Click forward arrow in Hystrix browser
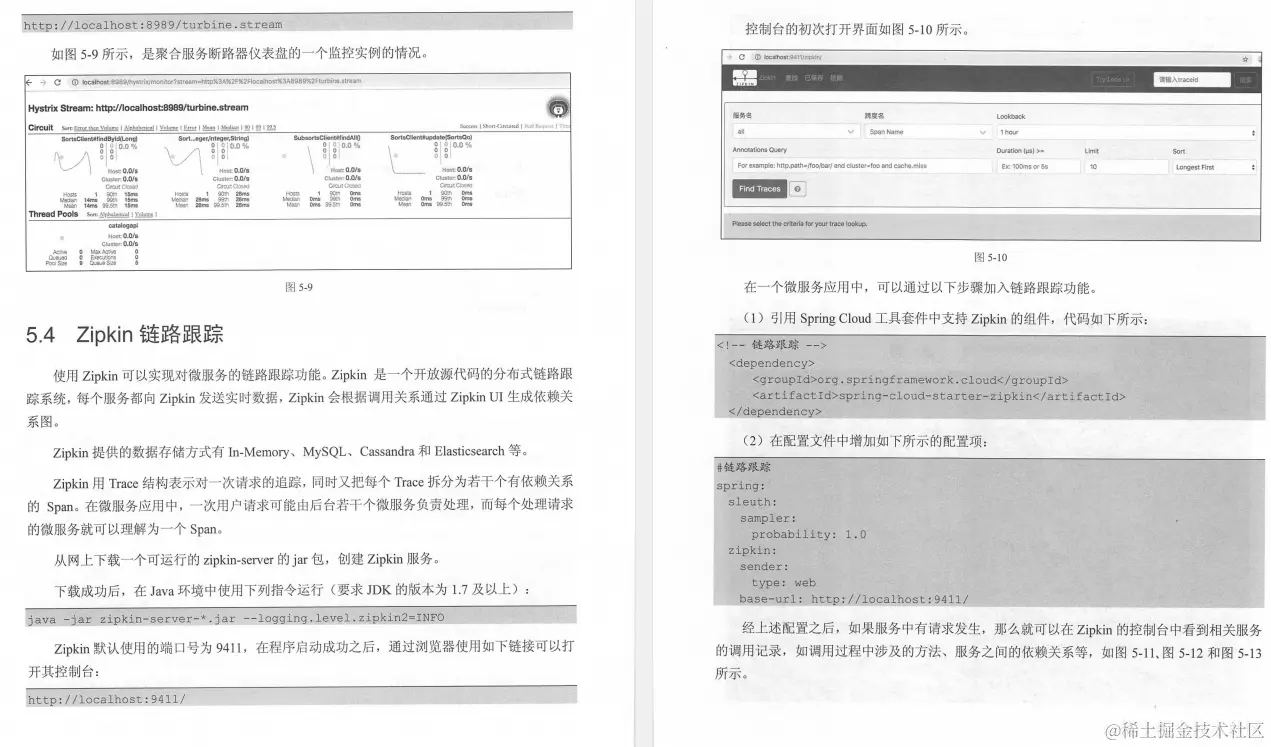Image resolution: width=1271 pixels, height=747 pixels. click(43, 83)
